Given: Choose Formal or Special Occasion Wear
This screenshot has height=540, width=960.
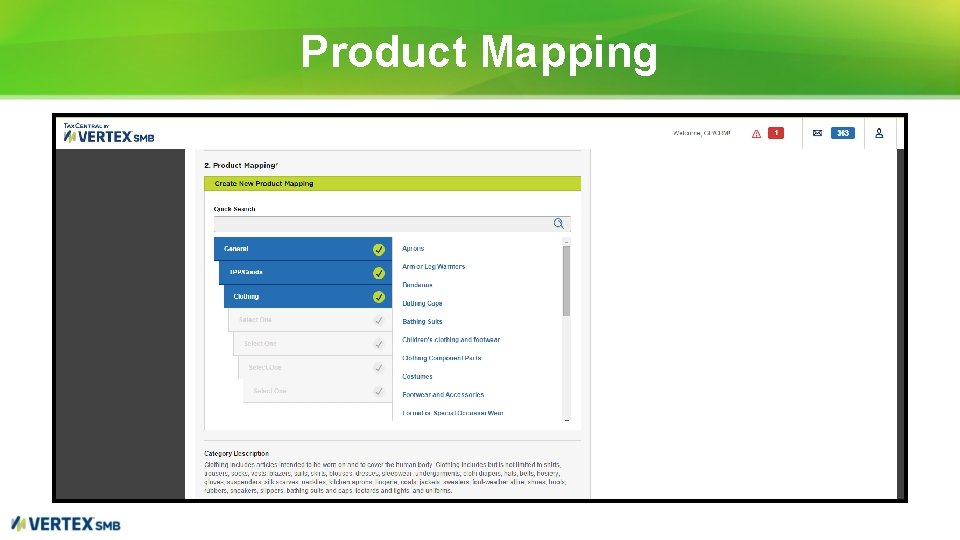Looking at the screenshot, I should coord(452,413).
